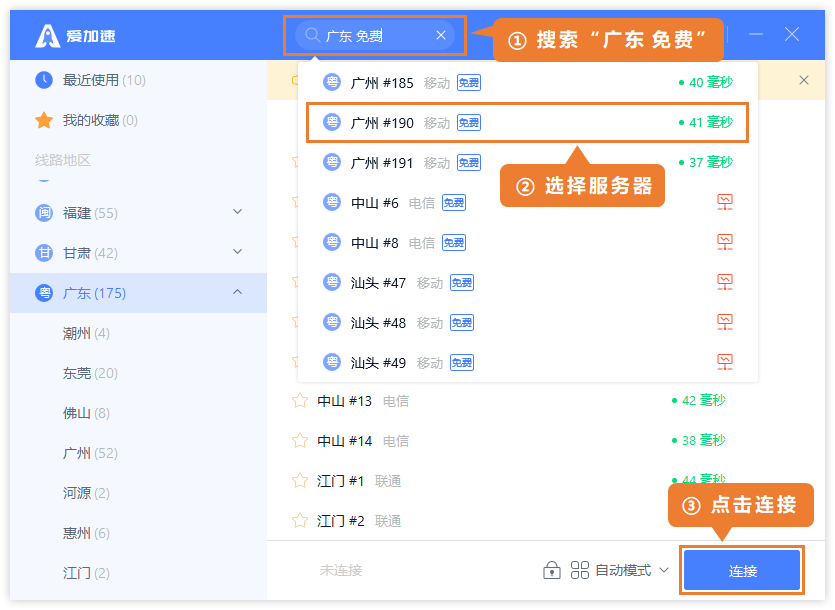The height and width of the screenshot is (610, 835).
Task: Favorite 中山 #13 with star icon
Action: click(x=299, y=401)
